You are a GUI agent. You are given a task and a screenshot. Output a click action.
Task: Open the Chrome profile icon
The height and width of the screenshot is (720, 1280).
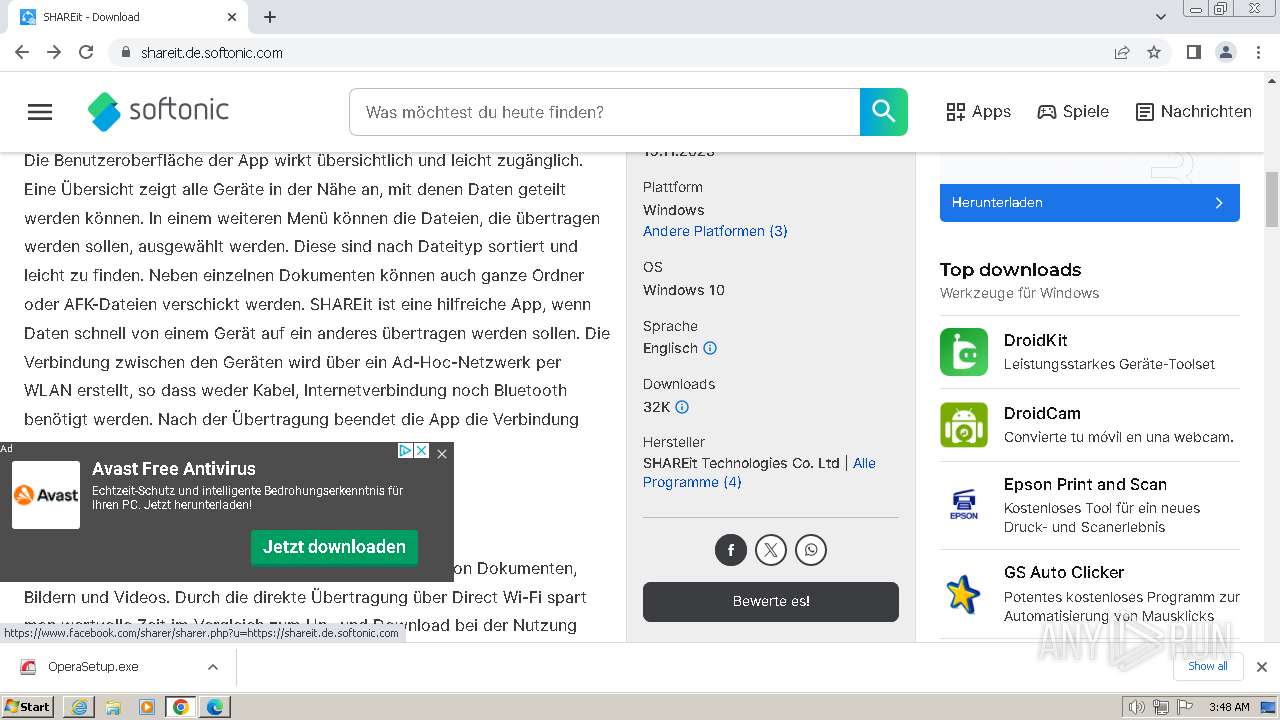click(x=1226, y=53)
